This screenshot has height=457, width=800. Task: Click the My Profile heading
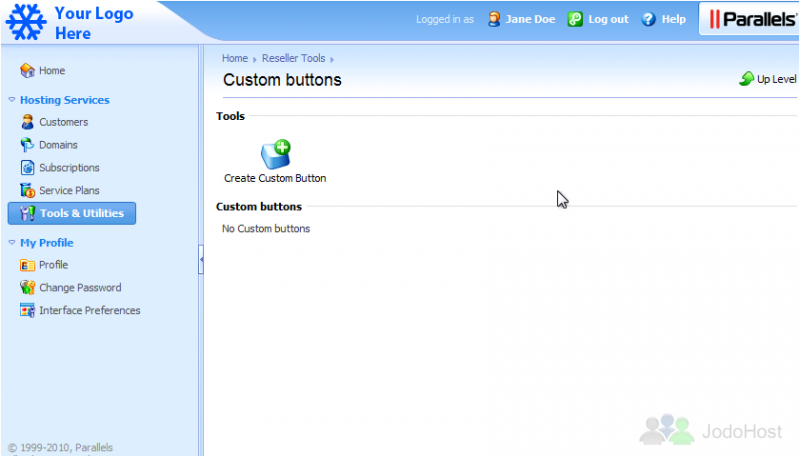[47, 243]
